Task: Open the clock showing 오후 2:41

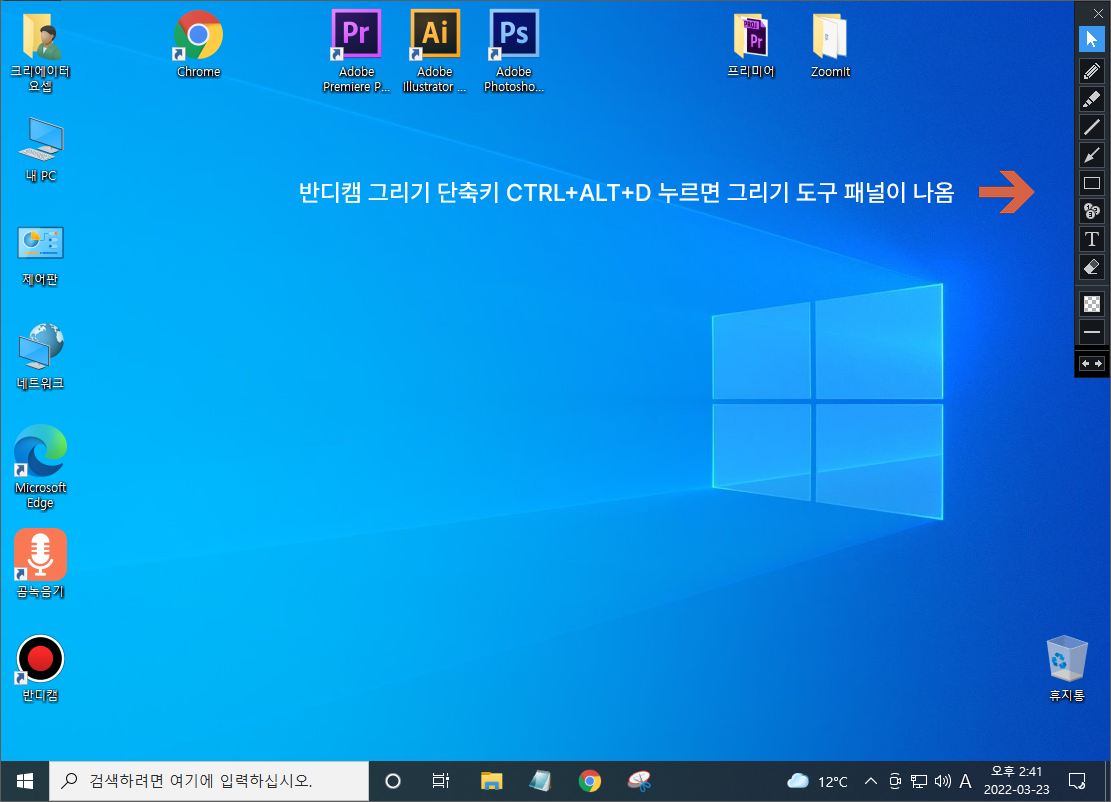Action: (1017, 781)
